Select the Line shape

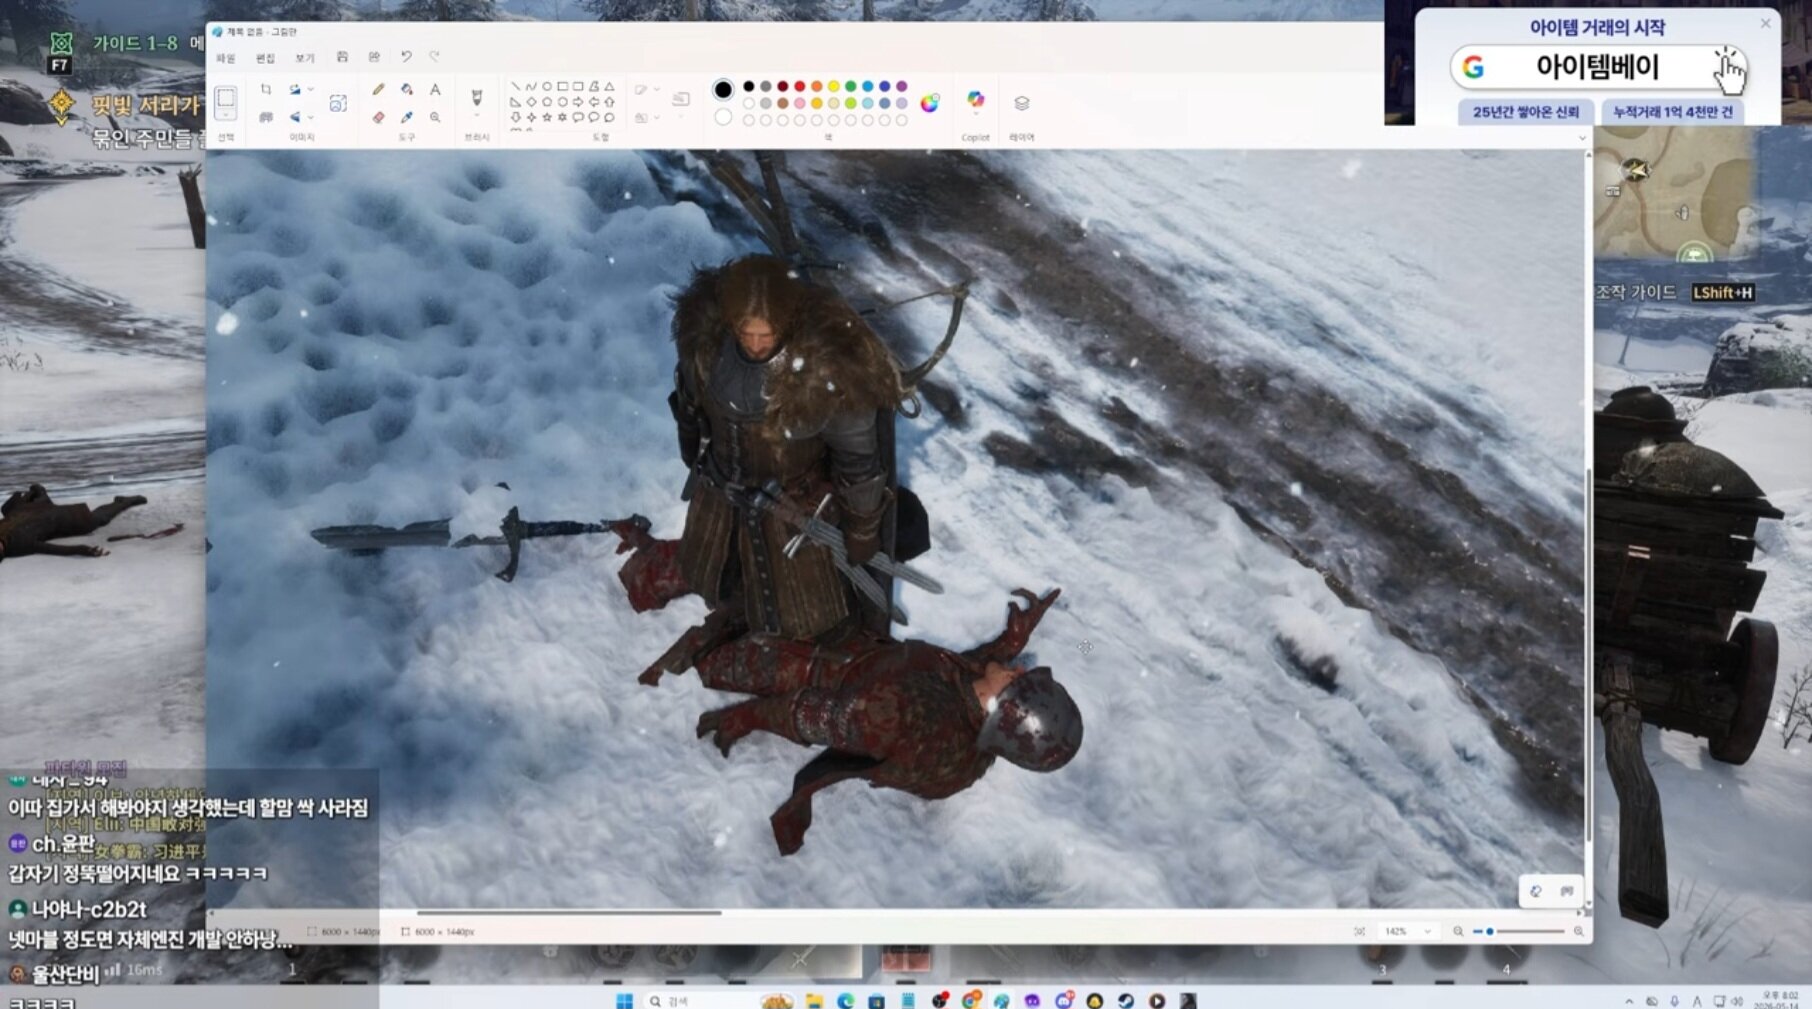515,87
